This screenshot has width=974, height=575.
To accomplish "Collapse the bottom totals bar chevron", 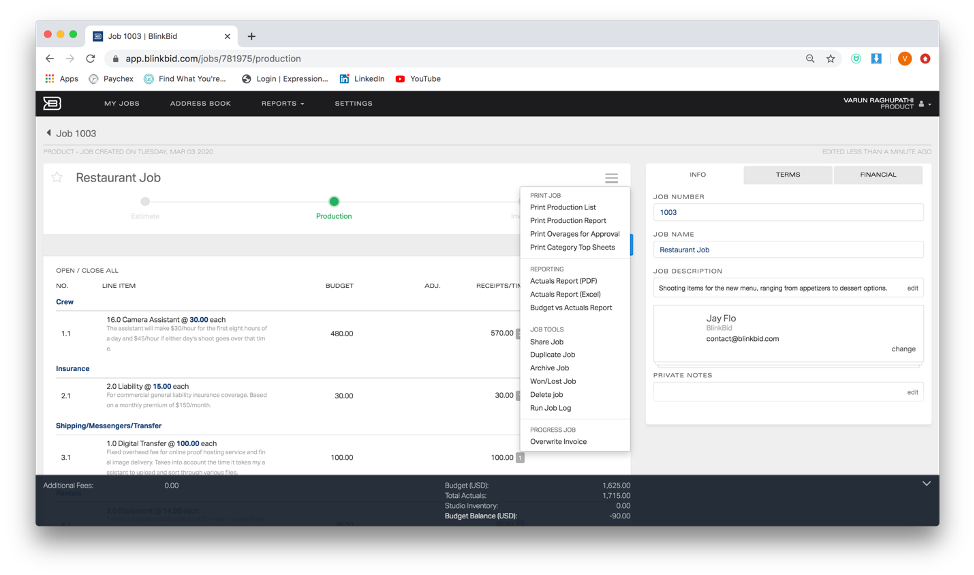I will [x=926, y=484].
